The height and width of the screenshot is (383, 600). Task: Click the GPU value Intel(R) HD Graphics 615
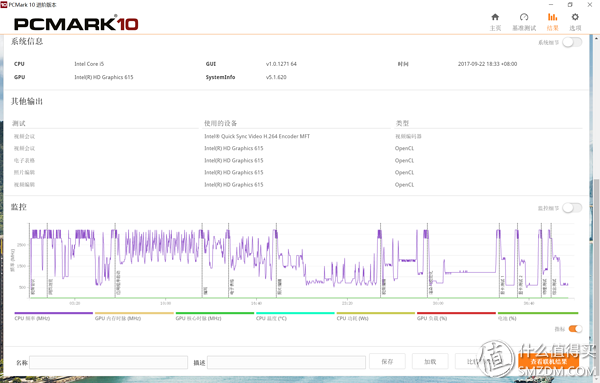click(104, 77)
